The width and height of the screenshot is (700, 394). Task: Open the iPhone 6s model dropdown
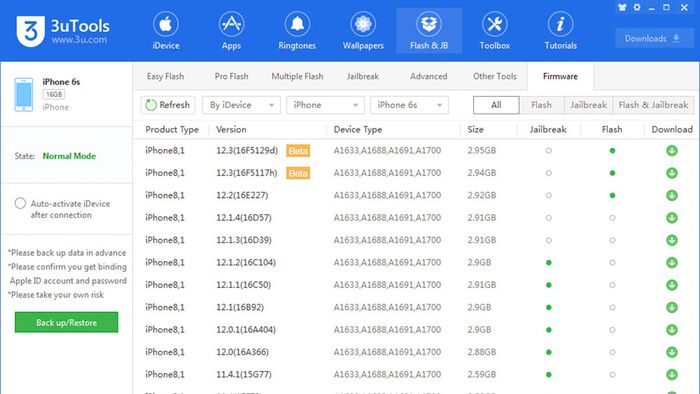(x=409, y=105)
